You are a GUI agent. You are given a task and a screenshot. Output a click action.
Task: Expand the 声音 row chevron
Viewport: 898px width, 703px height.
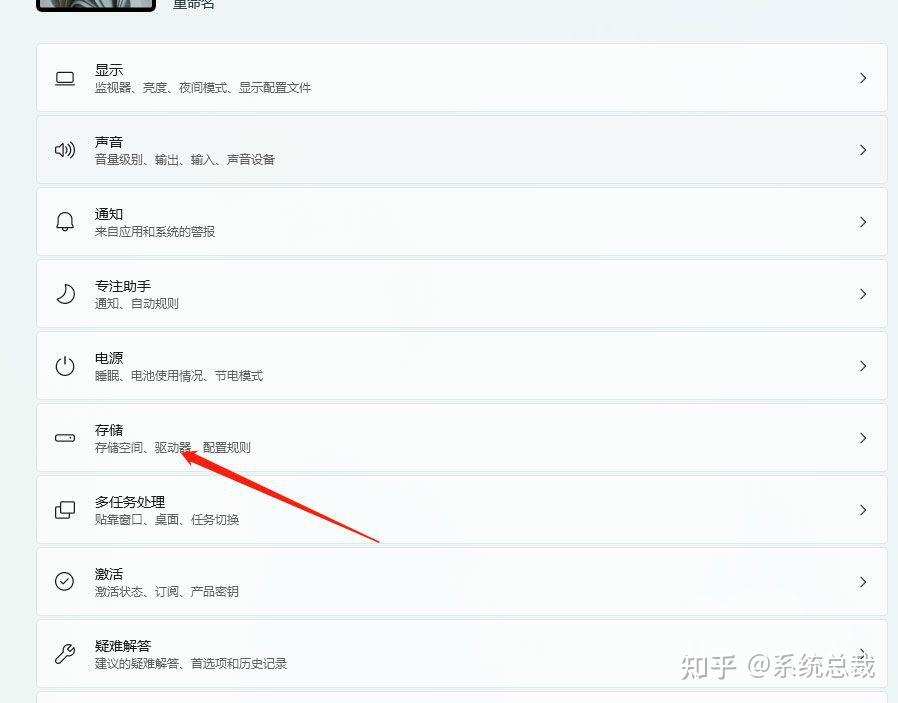pos(862,150)
